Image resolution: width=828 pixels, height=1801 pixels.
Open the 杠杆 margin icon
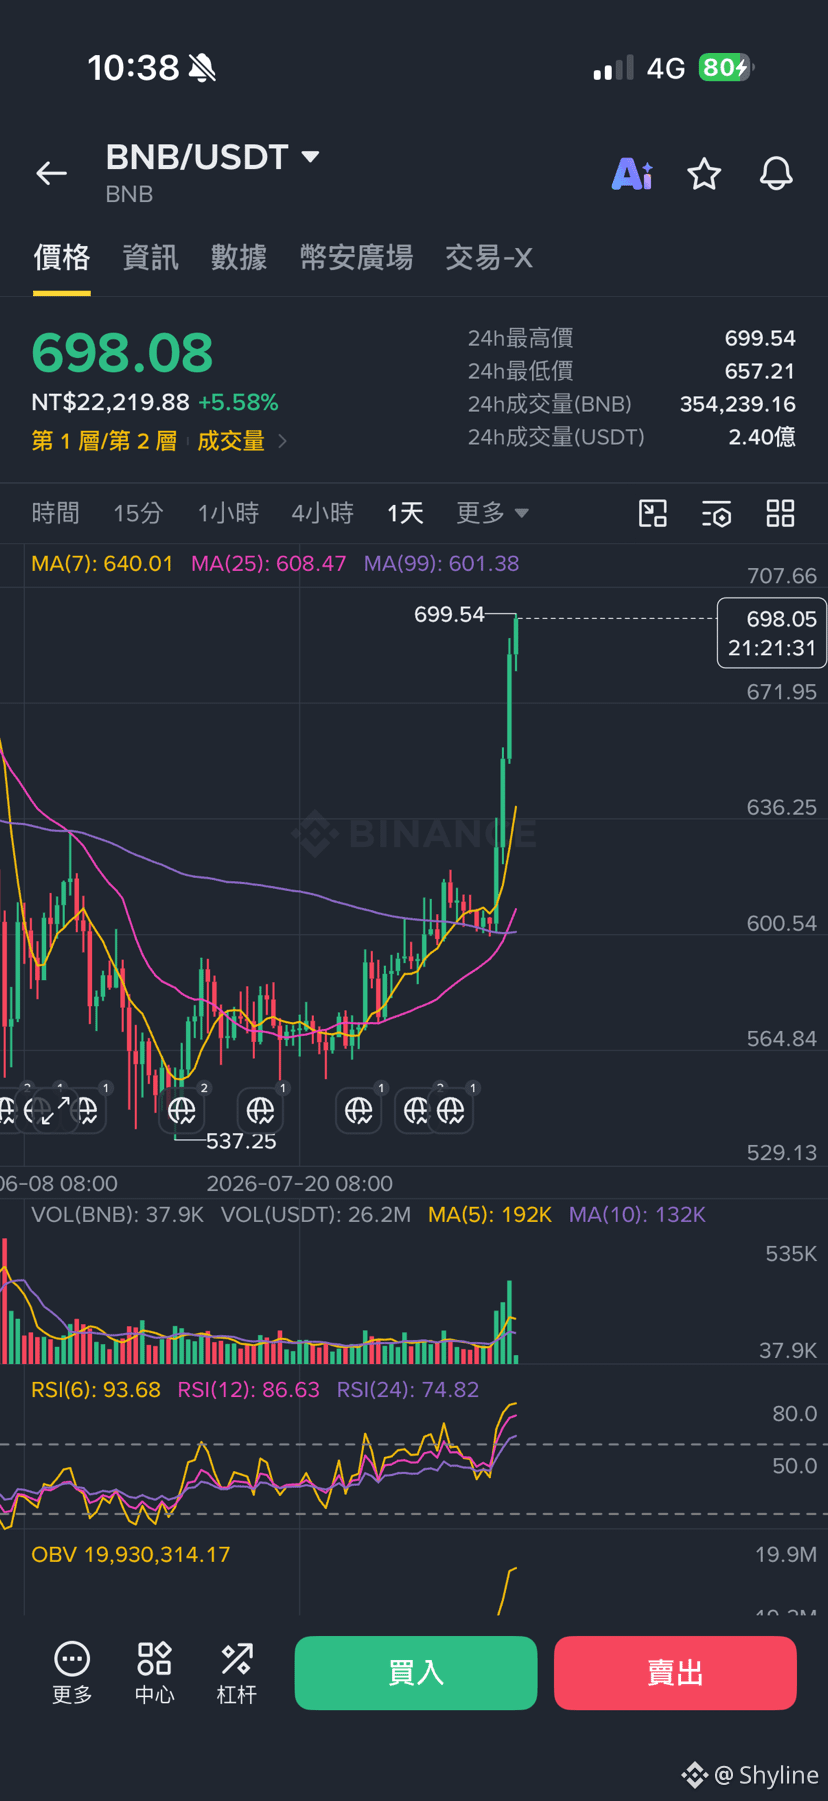237,1673
